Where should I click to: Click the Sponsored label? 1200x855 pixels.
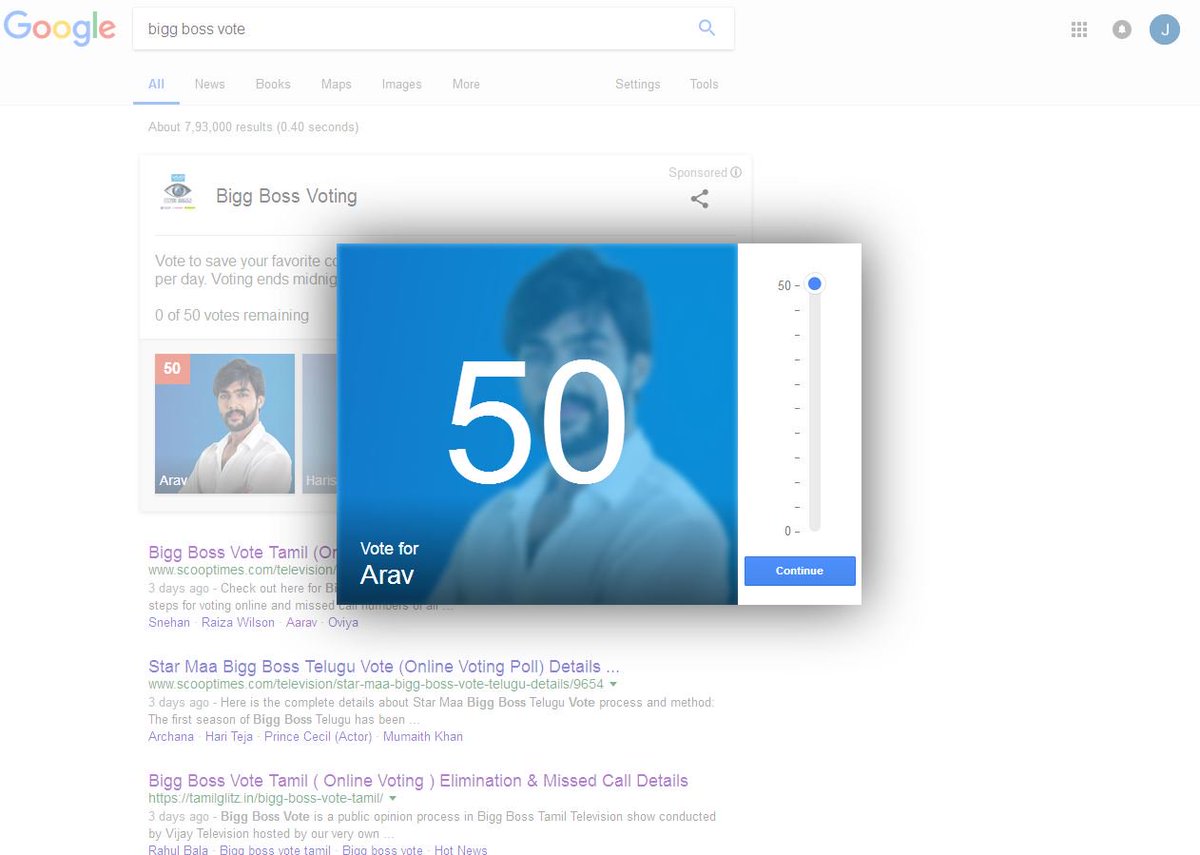click(698, 172)
